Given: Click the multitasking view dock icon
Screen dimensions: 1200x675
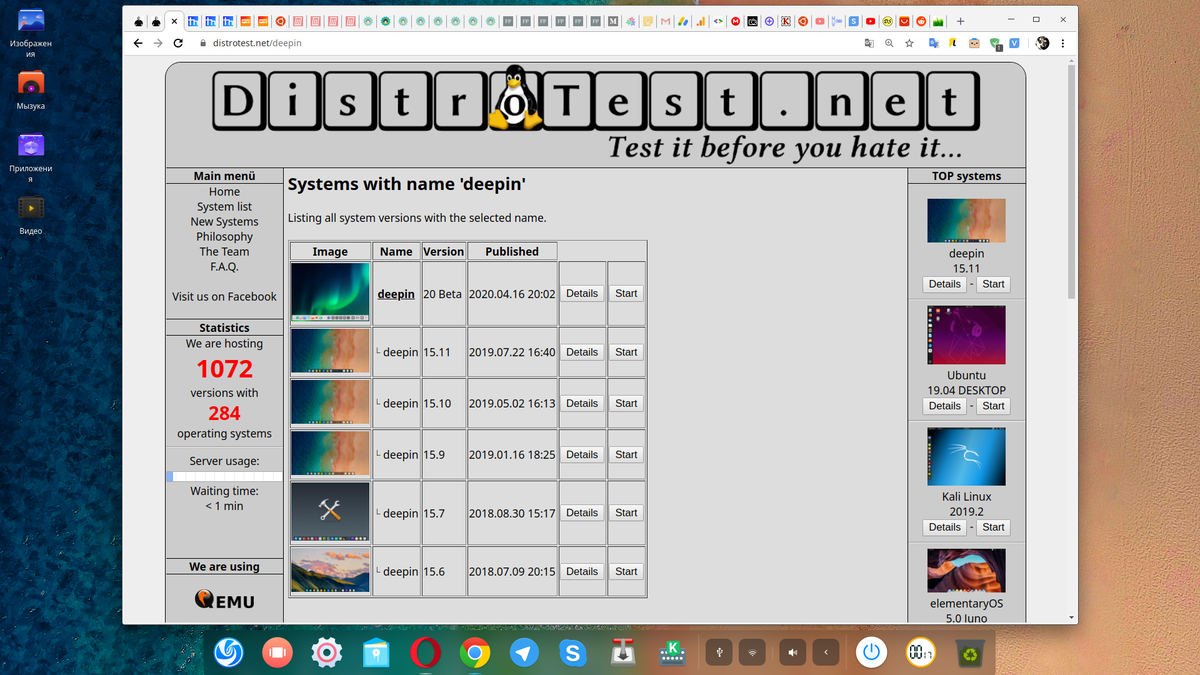Looking at the screenshot, I should (x=278, y=653).
